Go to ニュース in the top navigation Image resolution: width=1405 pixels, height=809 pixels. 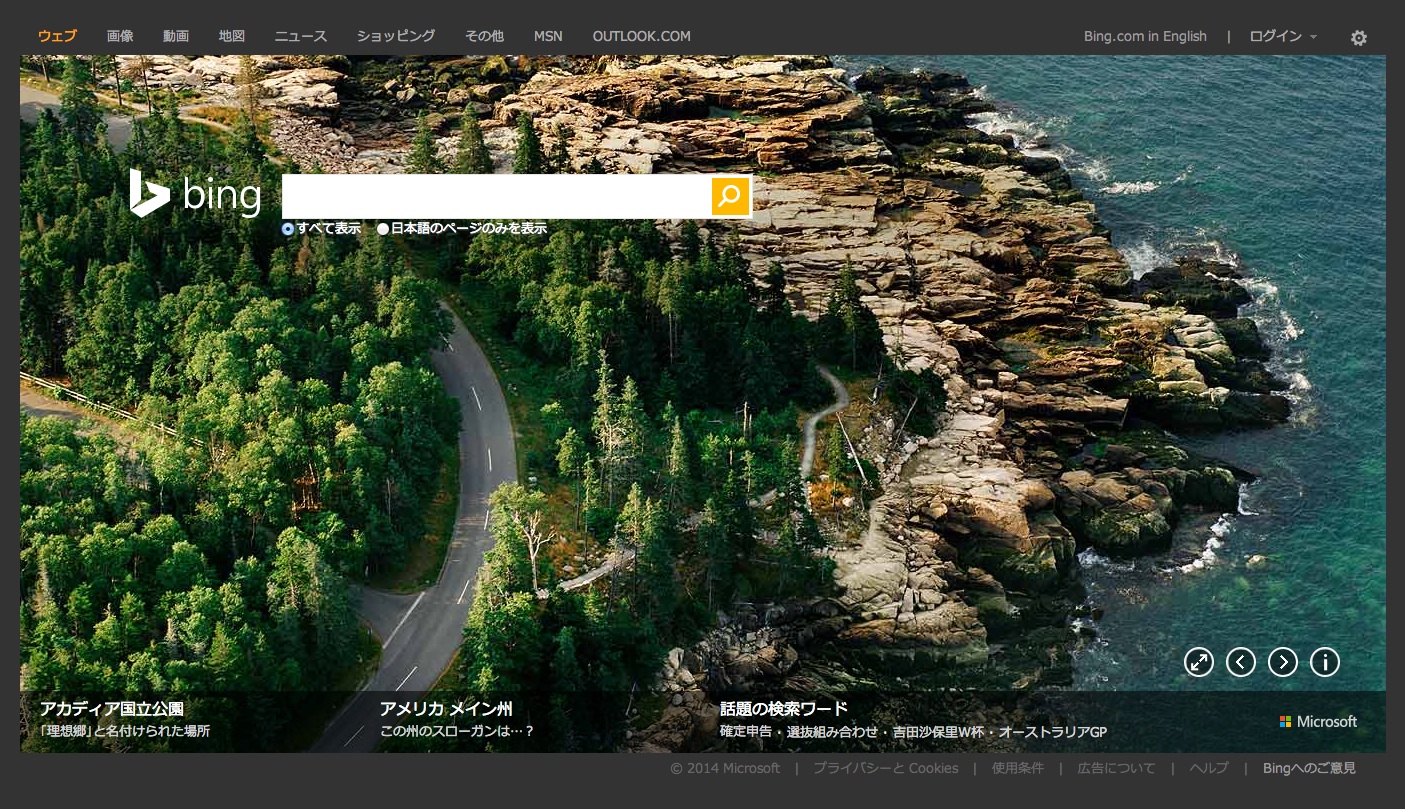pos(300,36)
